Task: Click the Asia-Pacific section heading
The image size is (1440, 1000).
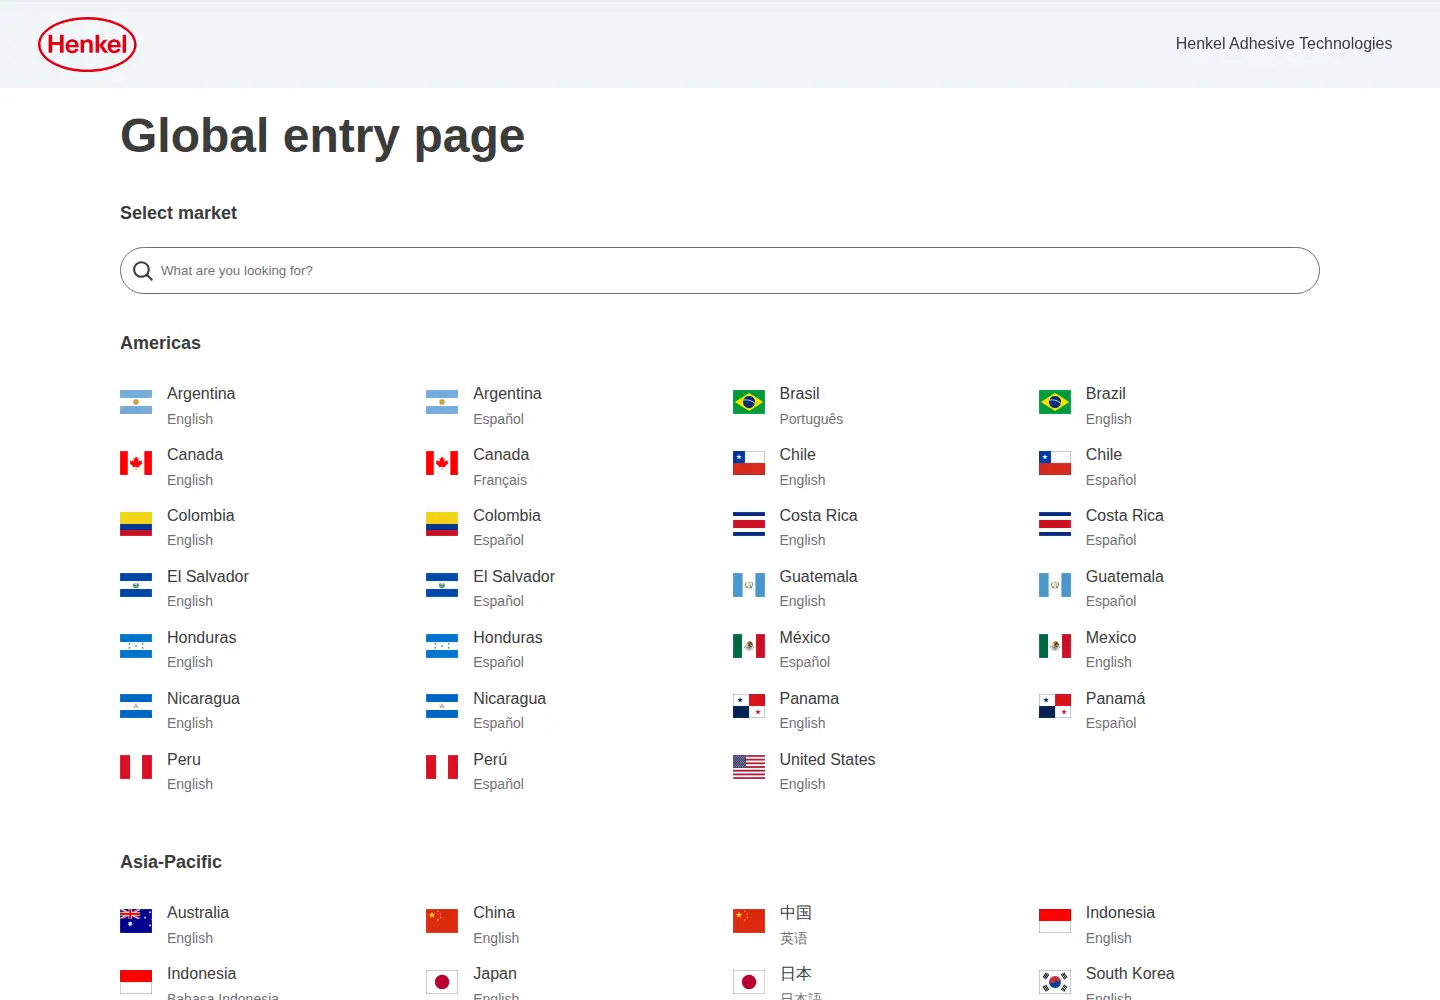Action: click(171, 862)
